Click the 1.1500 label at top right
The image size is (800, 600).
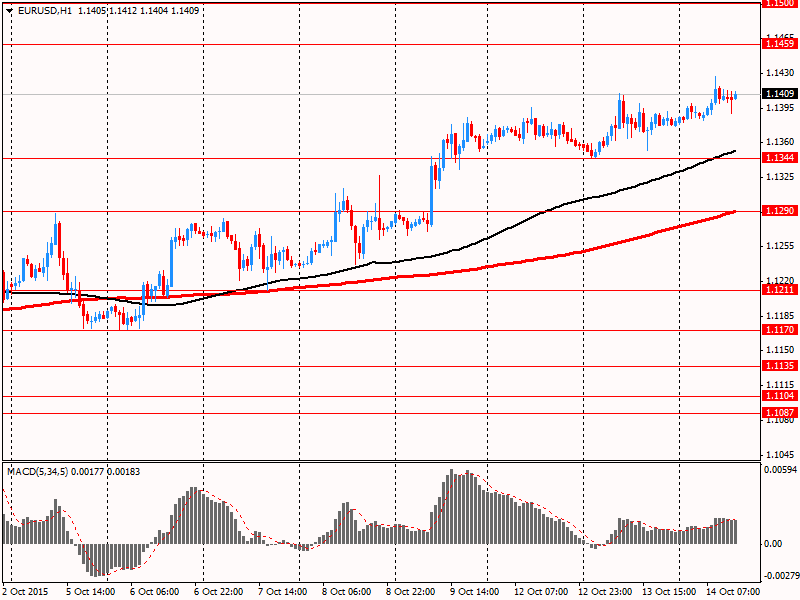780,3
